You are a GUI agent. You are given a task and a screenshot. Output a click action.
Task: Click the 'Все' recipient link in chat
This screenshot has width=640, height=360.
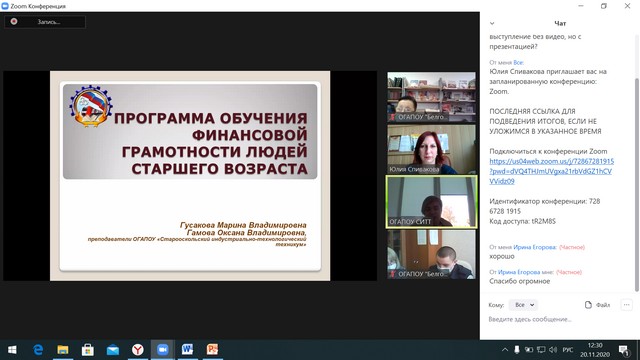click(x=518, y=62)
